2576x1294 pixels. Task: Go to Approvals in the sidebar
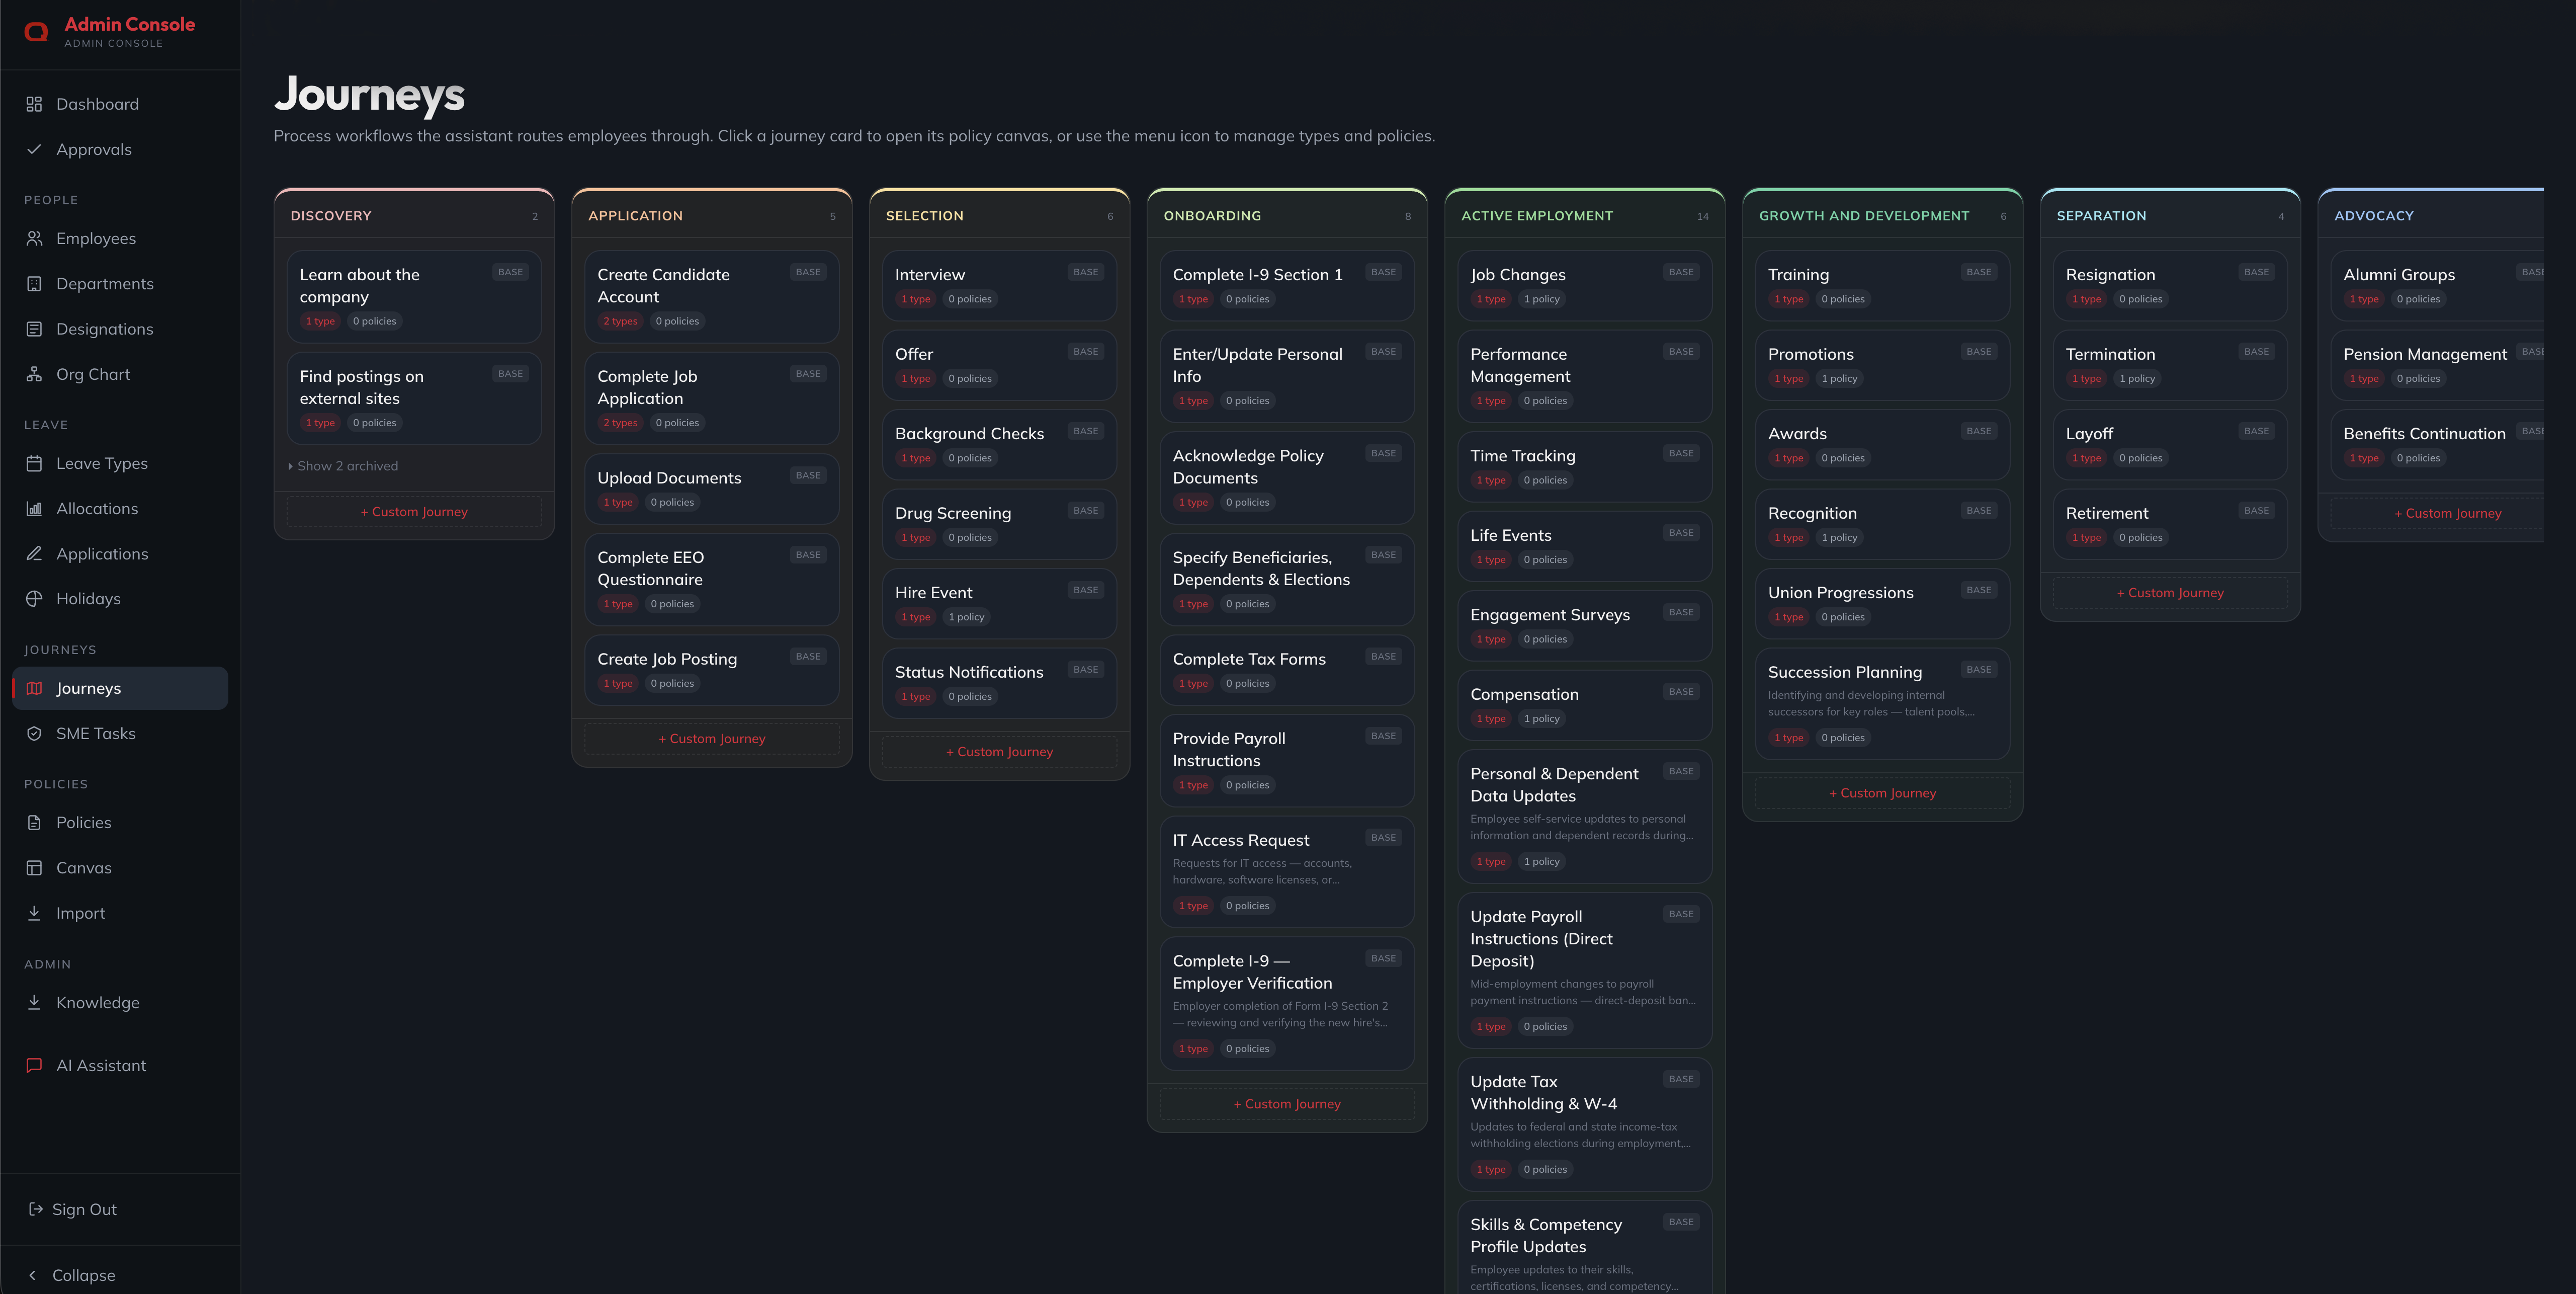(x=120, y=149)
